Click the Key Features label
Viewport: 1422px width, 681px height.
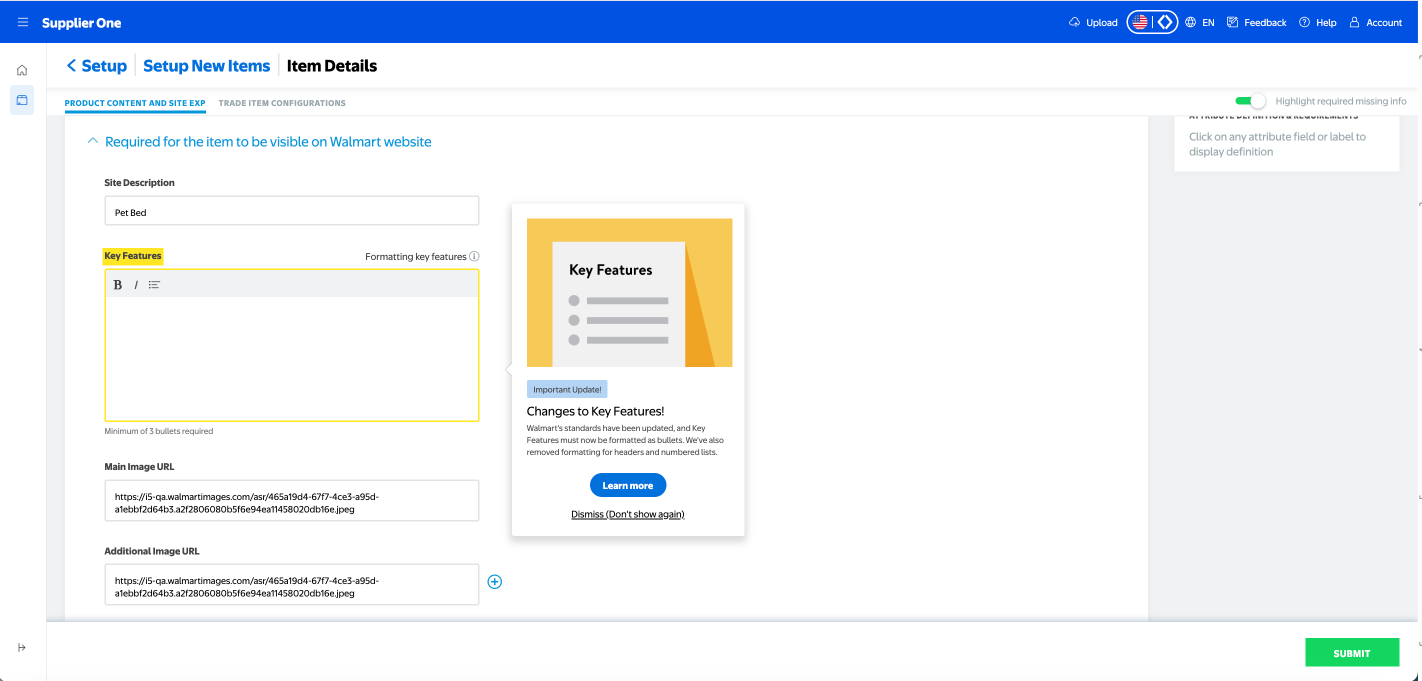pos(133,256)
